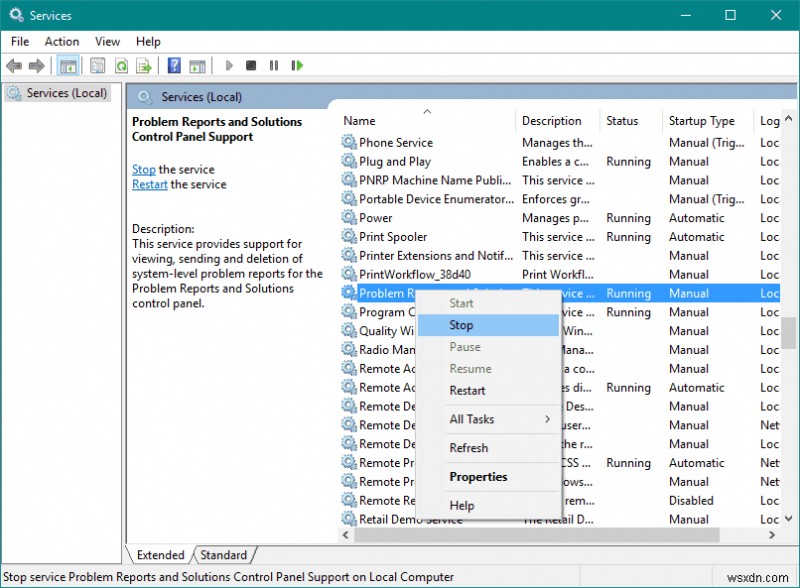Click the gear icon beside Retail Demo Service
This screenshot has height=588, width=800.
(x=349, y=519)
